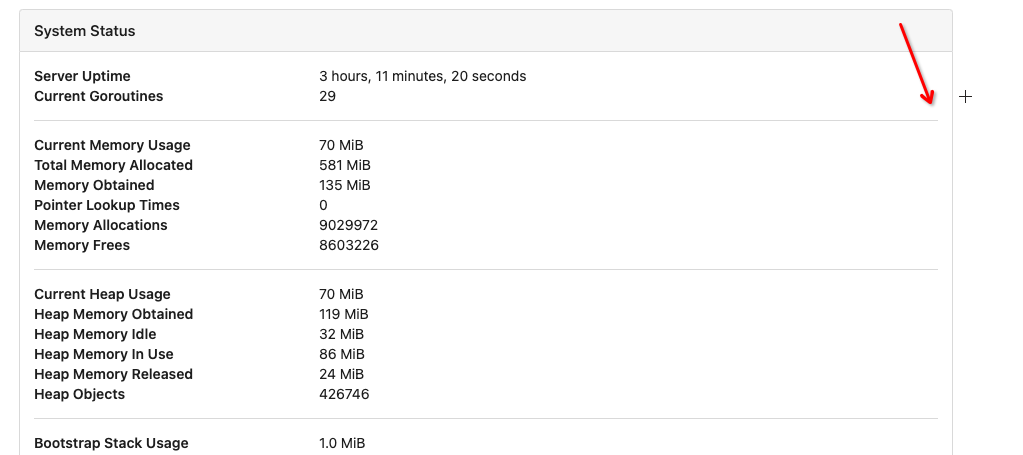
Task: Click the Total Memory Allocated label
Action: click(114, 165)
